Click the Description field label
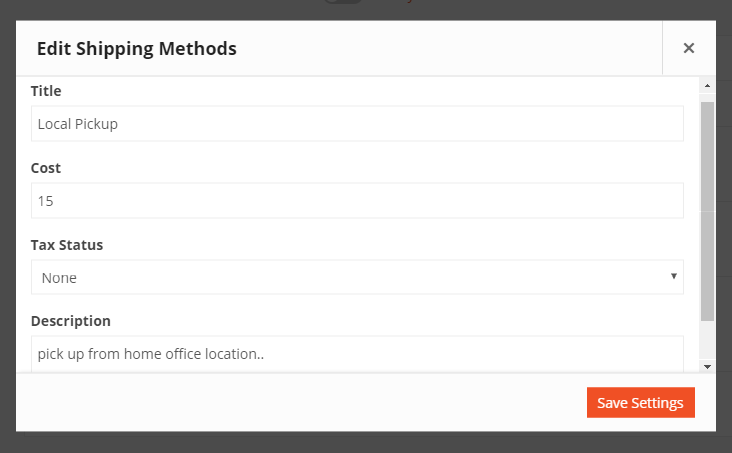732x453 pixels. click(70, 321)
